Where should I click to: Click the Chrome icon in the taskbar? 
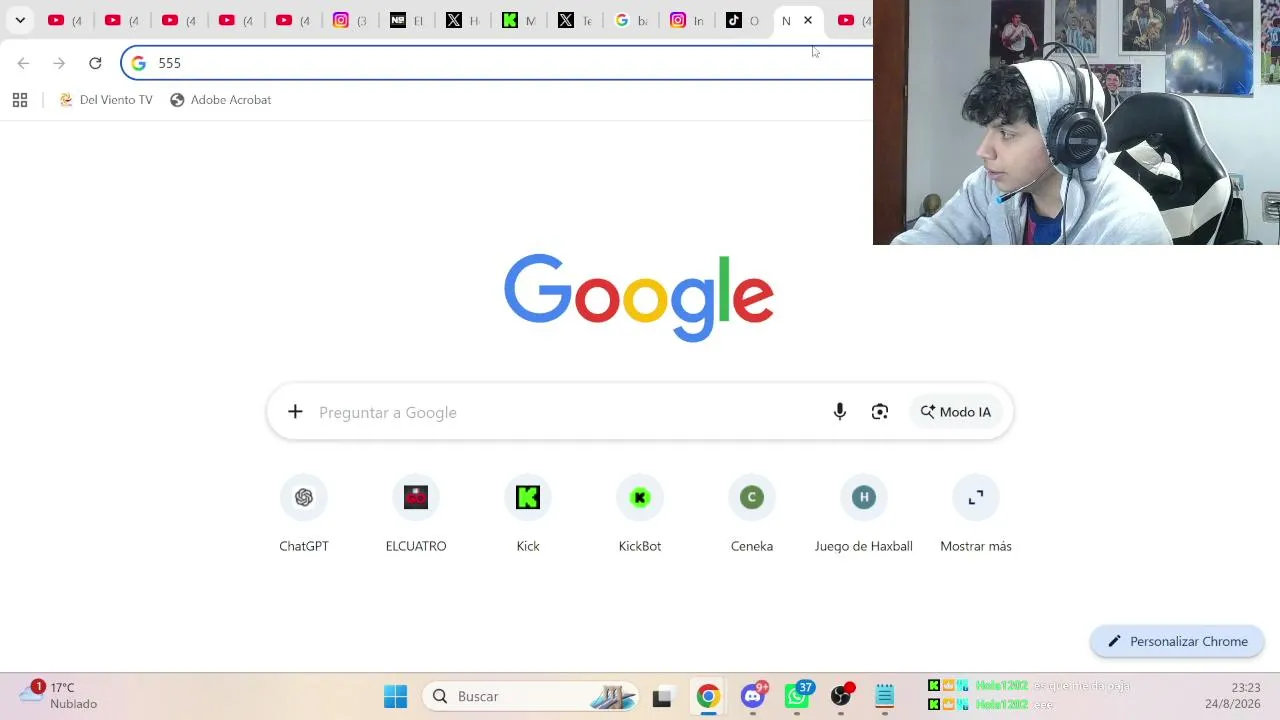click(x=708, y=696)
